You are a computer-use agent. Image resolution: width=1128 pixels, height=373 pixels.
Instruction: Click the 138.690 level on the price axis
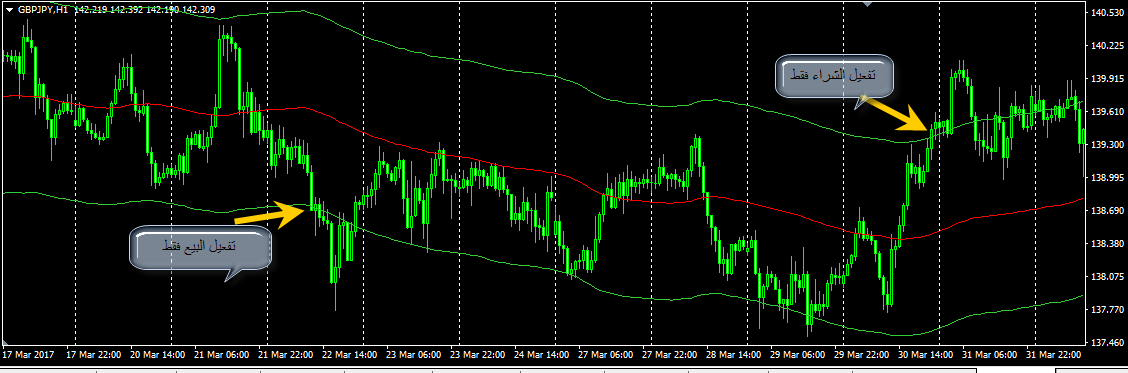click(x=1107, y=211)
